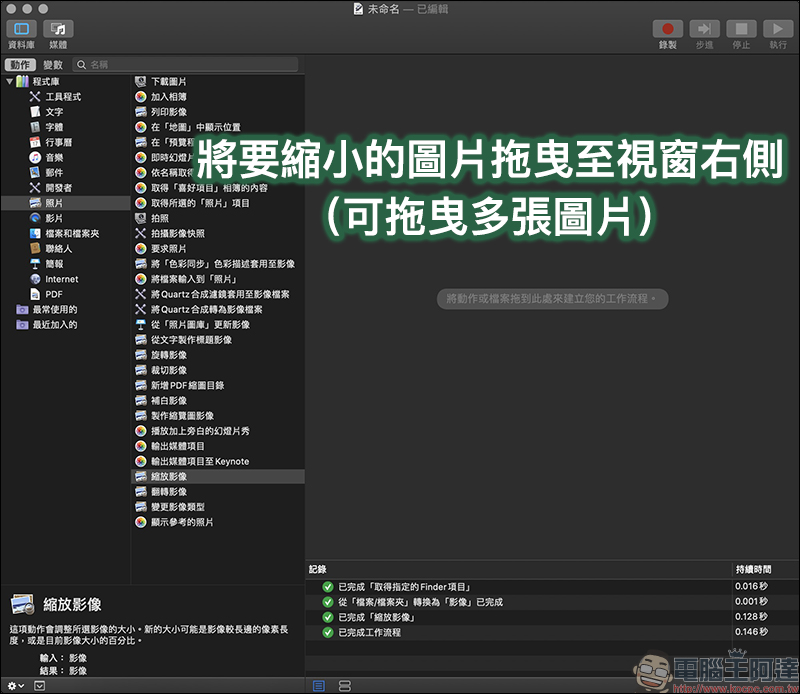
Task: Run the workflow with 執行 button
Action: pos(778,29)
